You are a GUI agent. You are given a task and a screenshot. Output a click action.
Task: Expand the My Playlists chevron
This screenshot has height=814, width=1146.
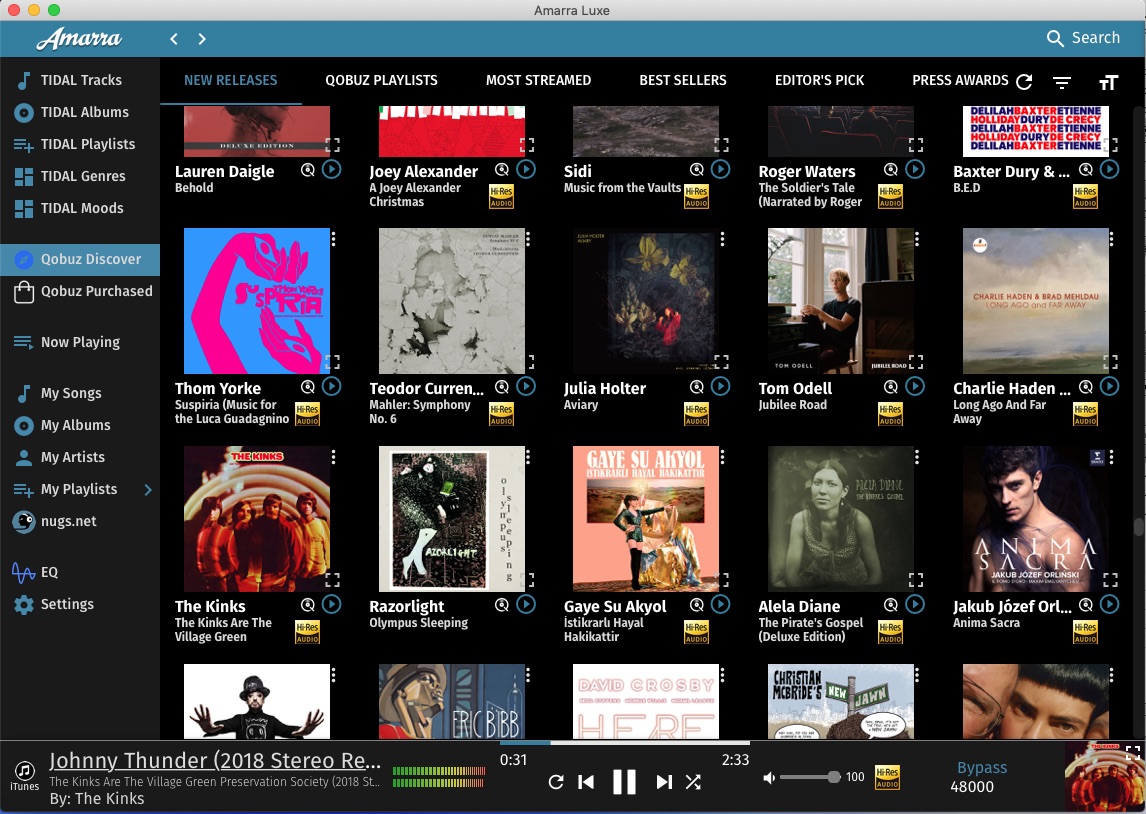148,490
